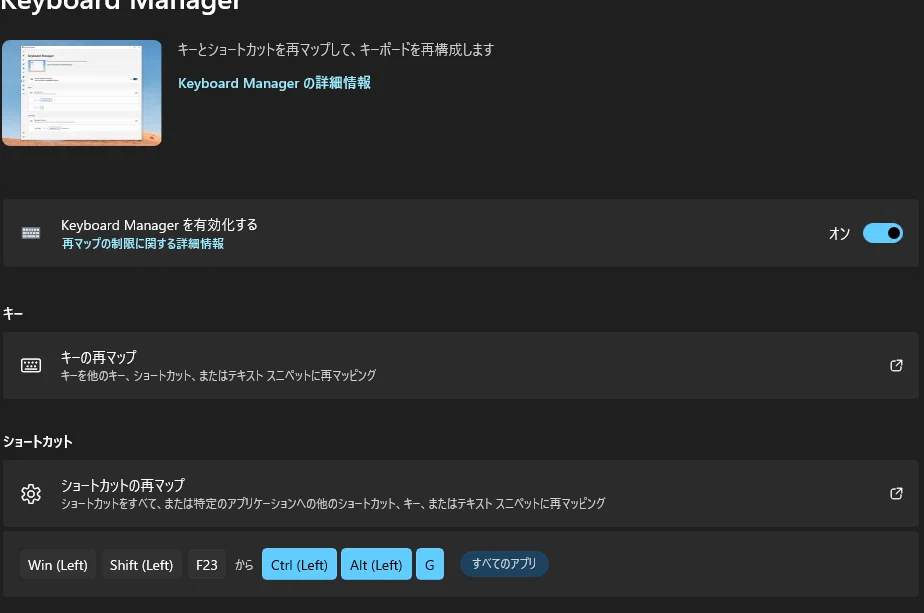Click the Ctrl (Left) key chip
924x613 pixels.
tap(299, 564)
